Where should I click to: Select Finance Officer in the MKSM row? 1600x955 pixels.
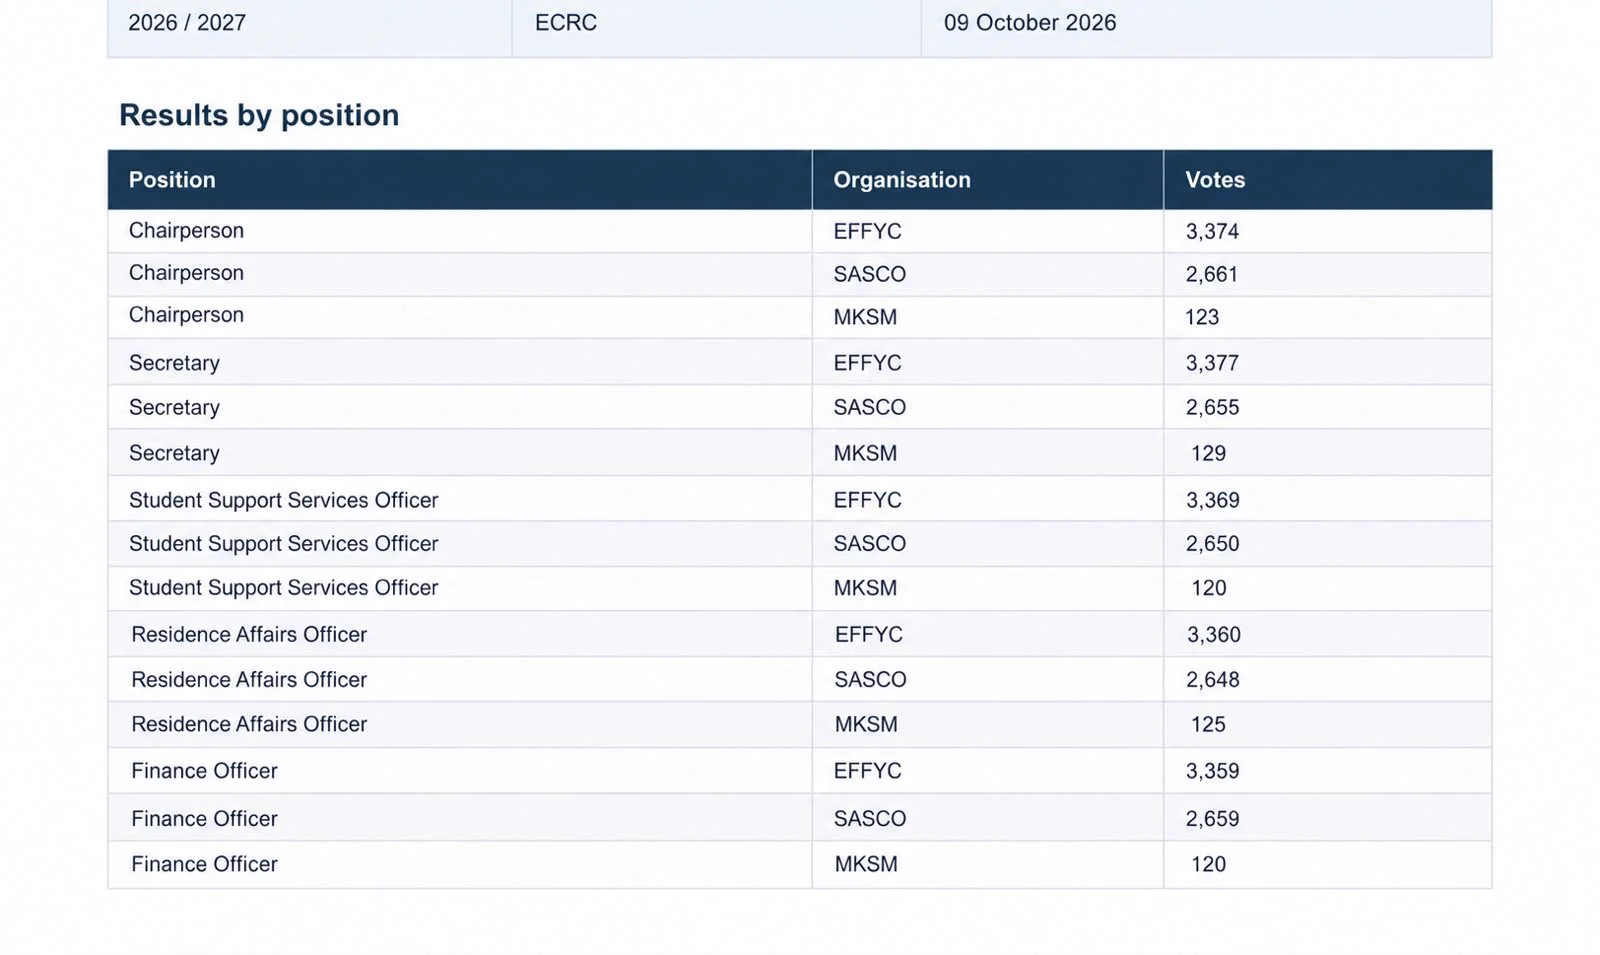(204, 864)
